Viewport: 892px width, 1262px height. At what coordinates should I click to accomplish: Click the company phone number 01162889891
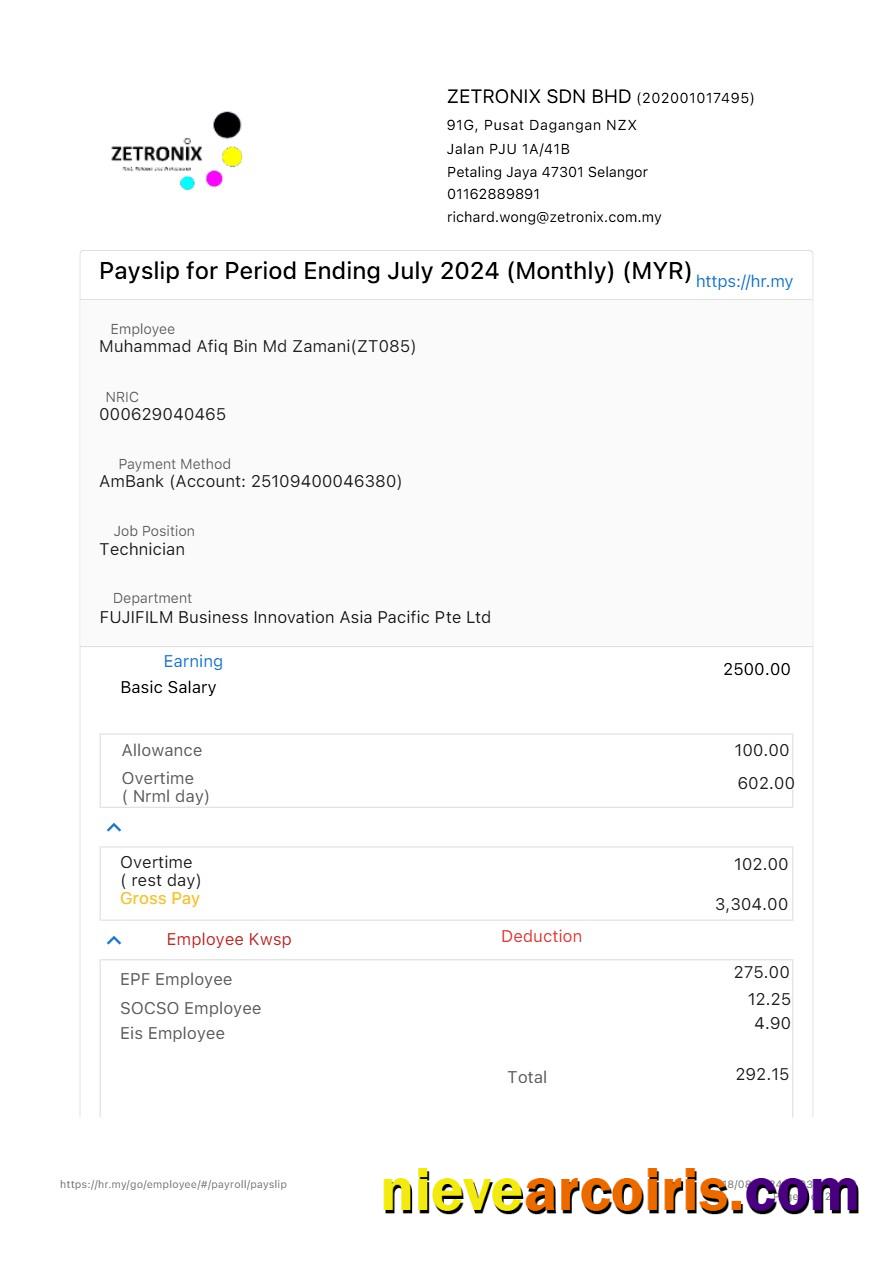(493, 194)
